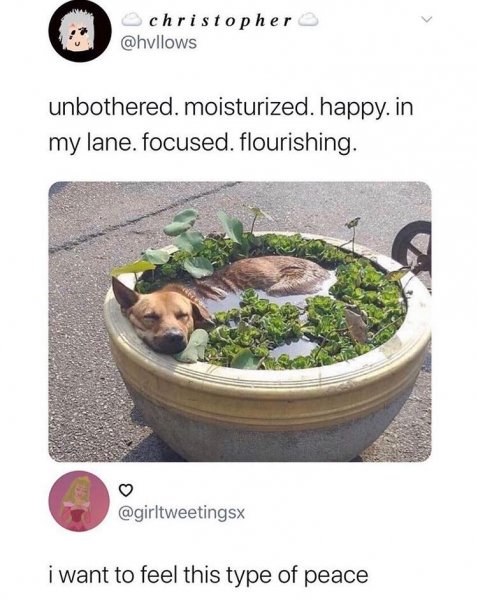
Task: Click the 'i want to feel this type of peace' caption
Action: pos(209,576)
